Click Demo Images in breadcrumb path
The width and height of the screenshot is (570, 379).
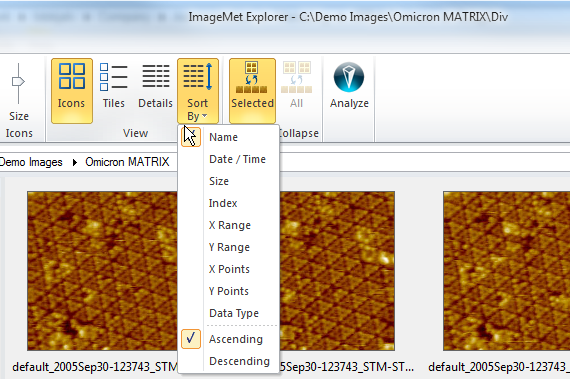[x=31, y=162]
